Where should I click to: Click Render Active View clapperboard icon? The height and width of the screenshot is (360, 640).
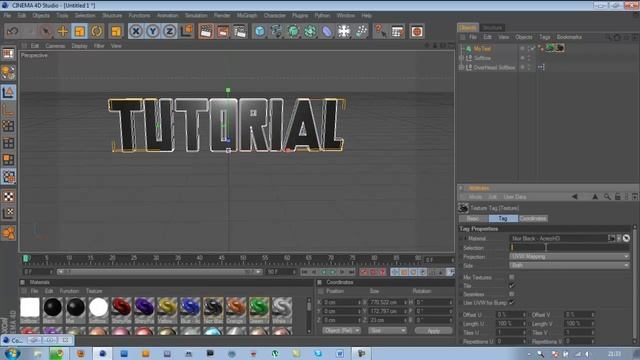click(x=206, y=31)
